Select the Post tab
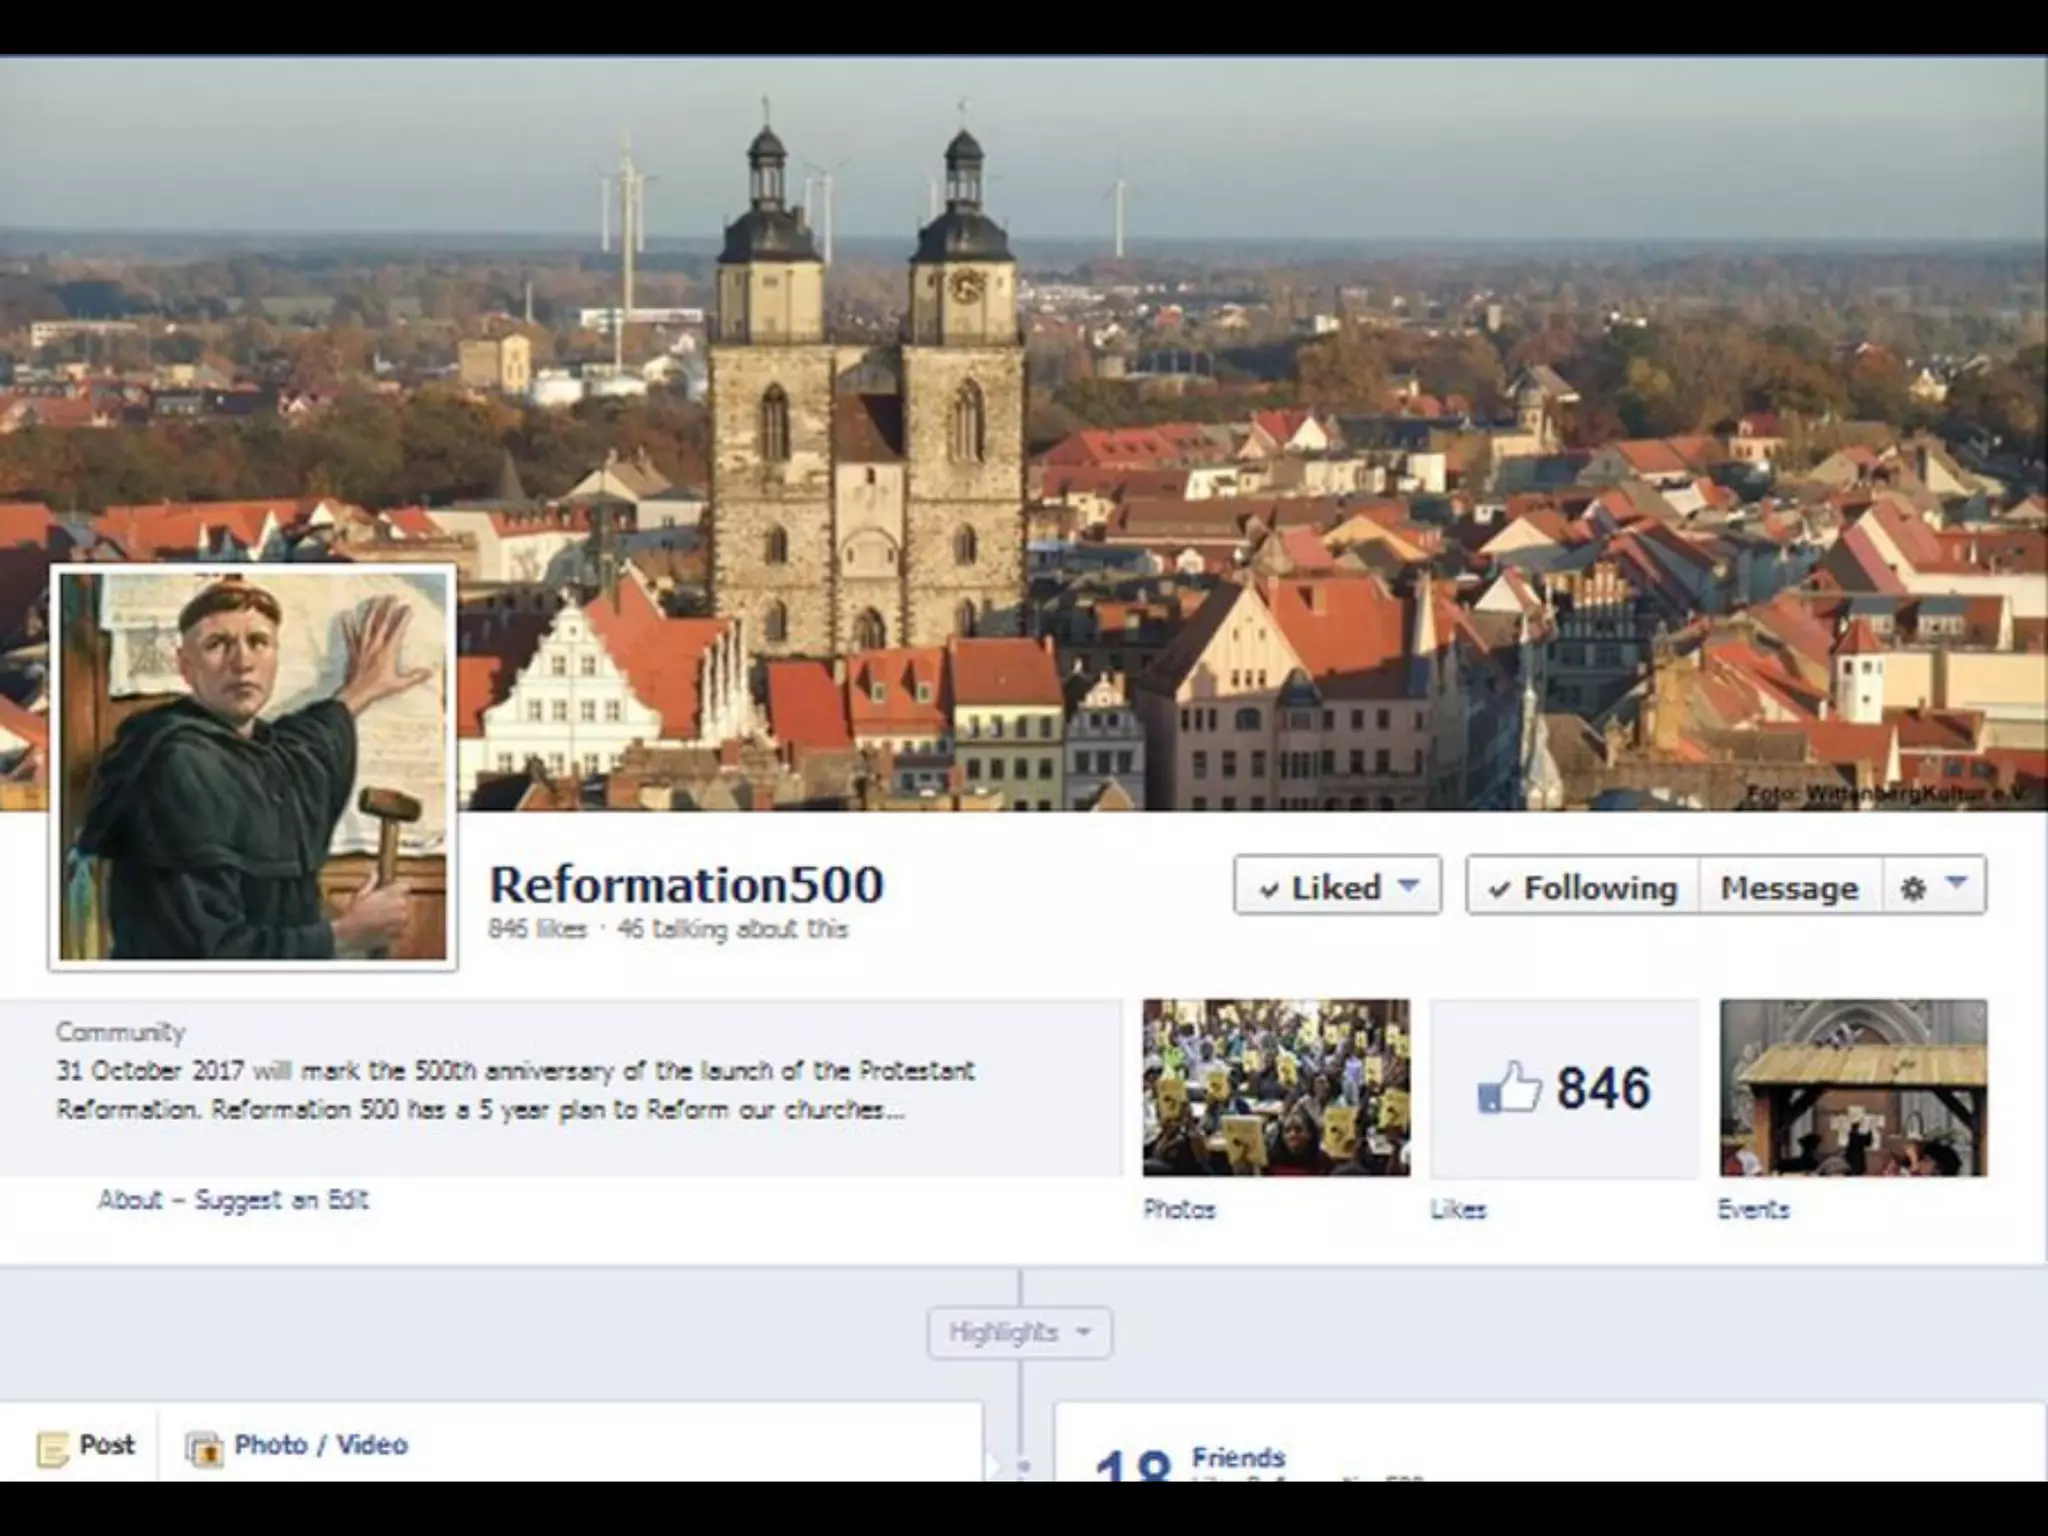This screenshot has height=1536, width=2048. pyautogui.click(x=106, y=1445)
